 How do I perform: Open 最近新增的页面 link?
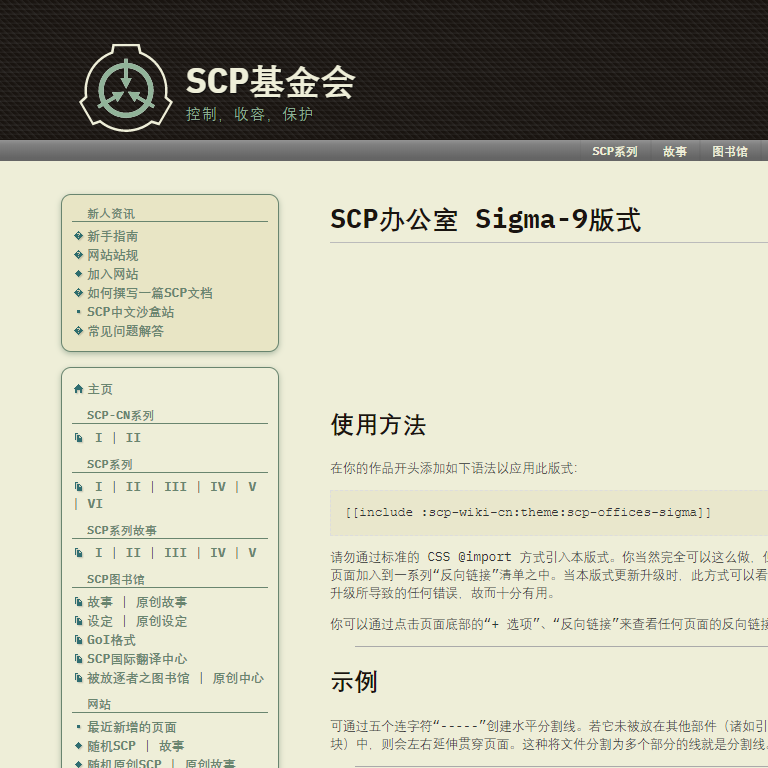click(x=131, y=727)
